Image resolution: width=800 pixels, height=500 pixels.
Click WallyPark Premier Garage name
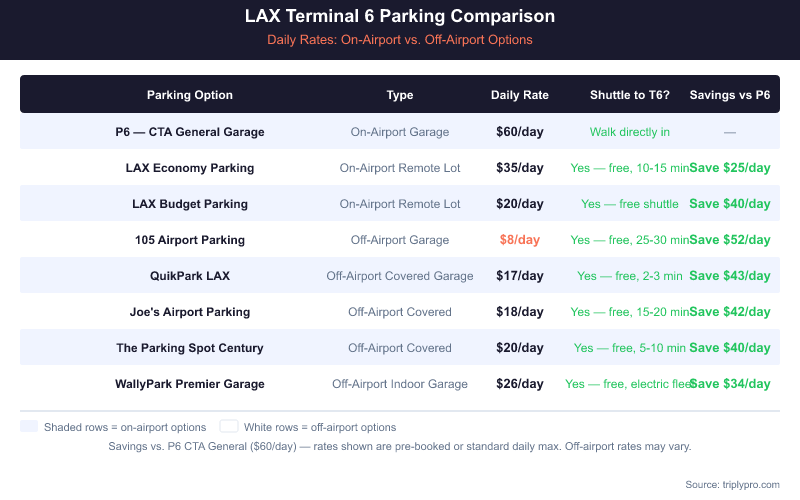click(190, 383)
